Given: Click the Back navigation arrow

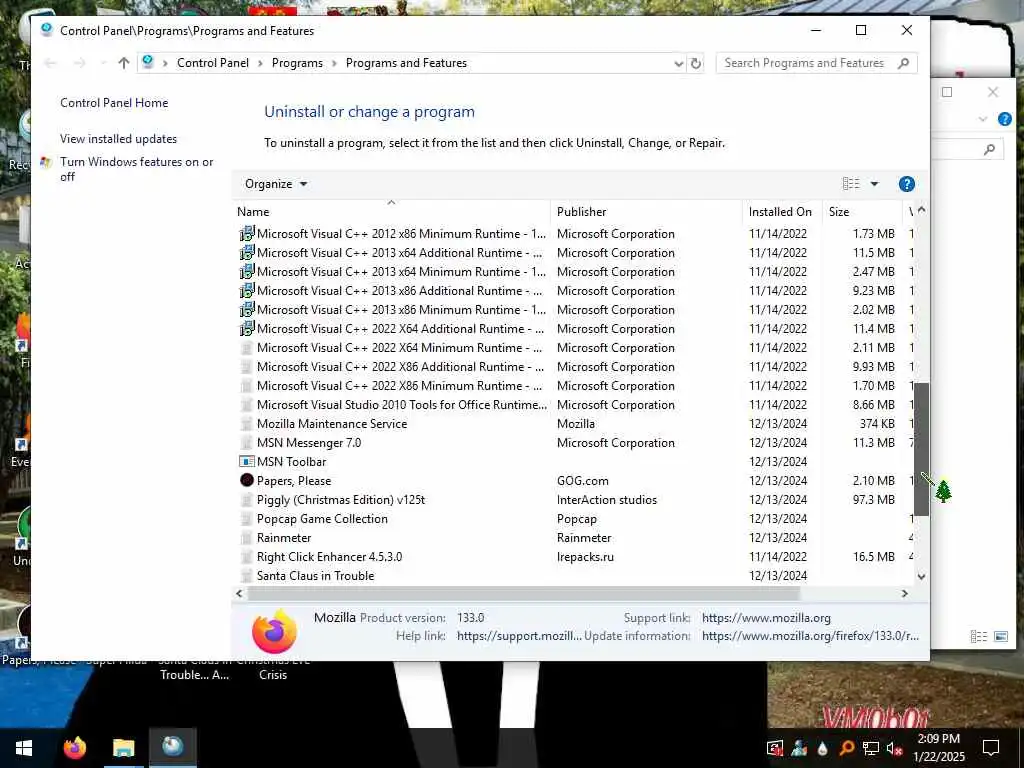Looking at the screenshot, I should tap(50, 63).
